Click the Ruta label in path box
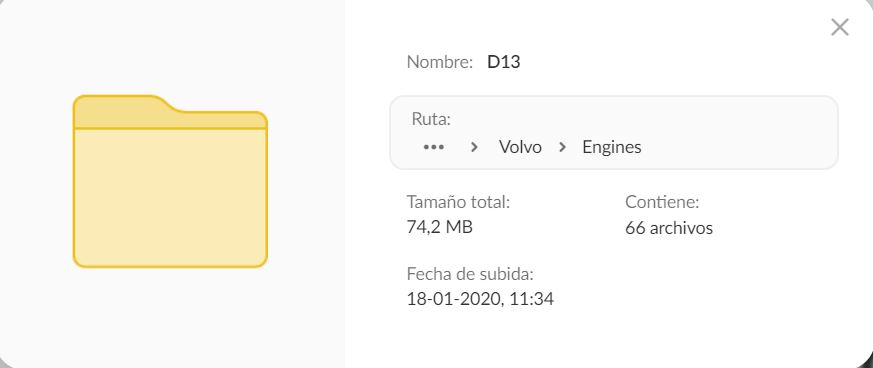Image resolution: width=873 pixels, height=368 pixels. [430, 119]
